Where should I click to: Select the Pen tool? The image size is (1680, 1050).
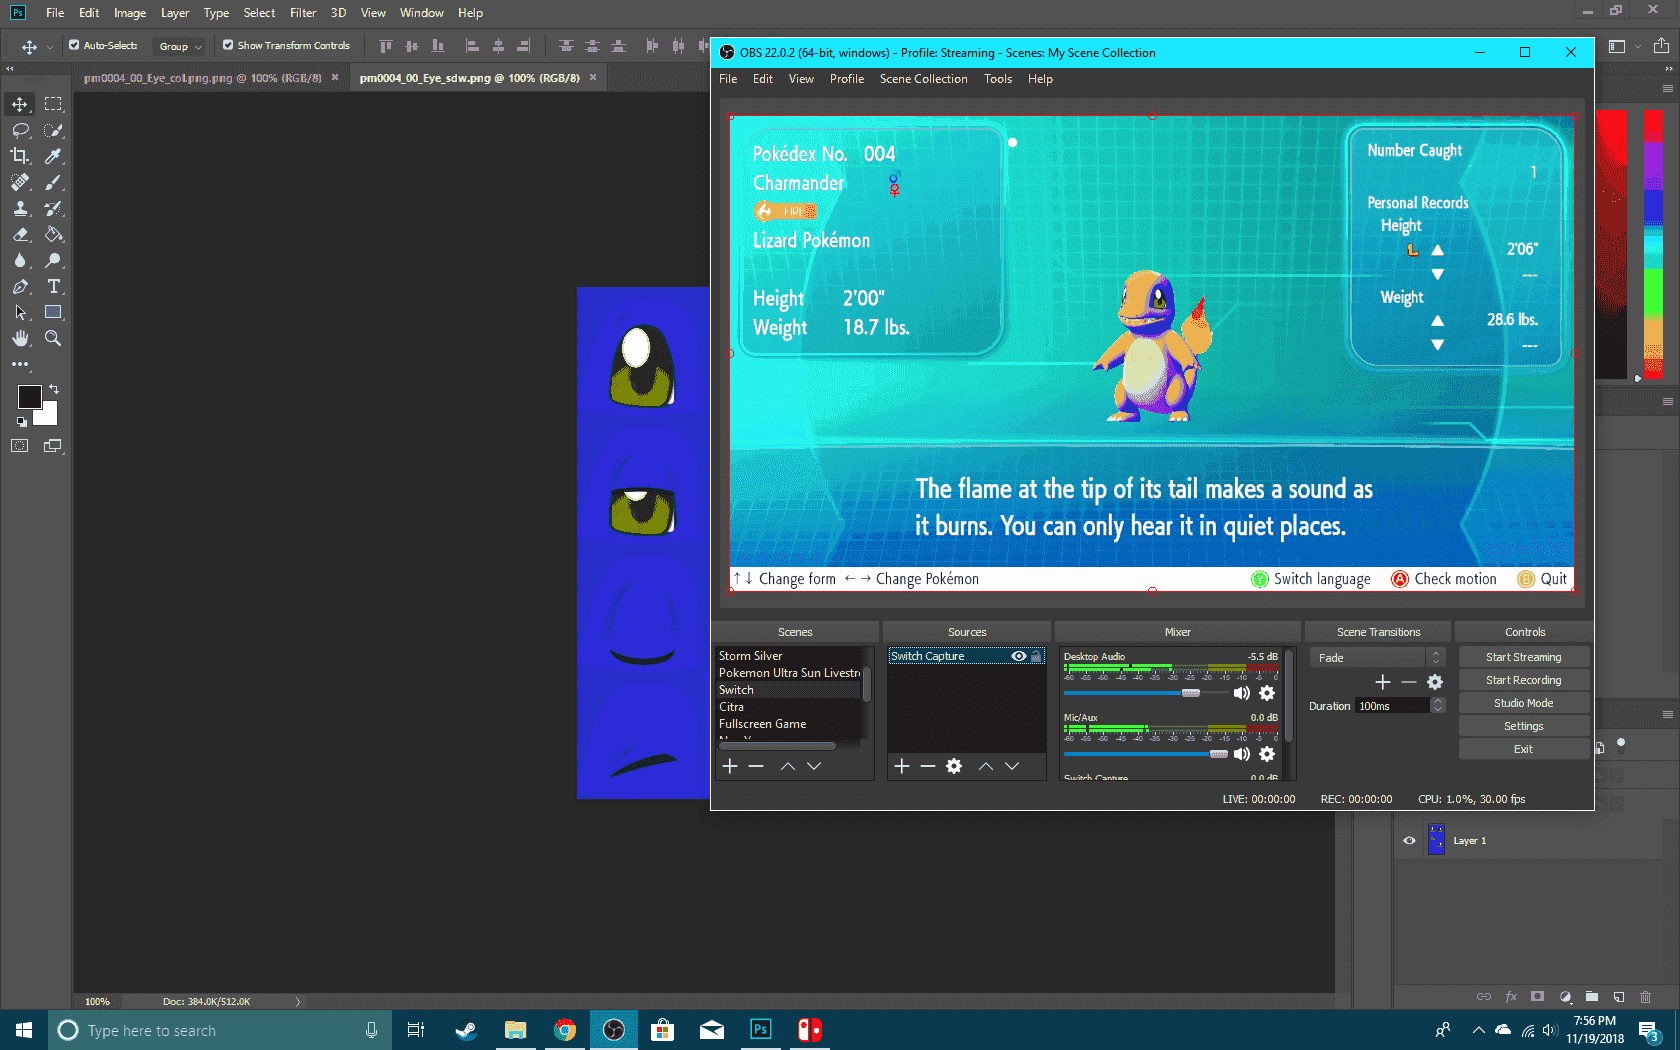[20, 286]
